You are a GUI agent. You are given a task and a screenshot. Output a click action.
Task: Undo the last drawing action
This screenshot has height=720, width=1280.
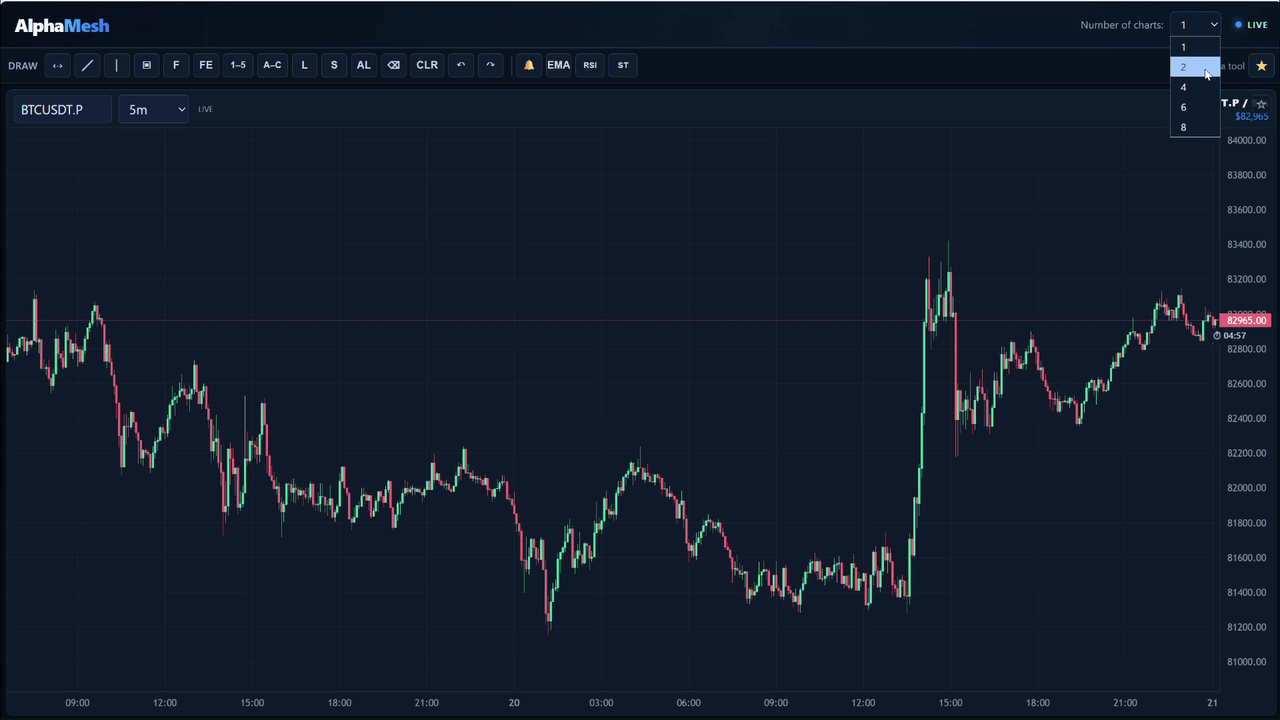coord(461,65)
